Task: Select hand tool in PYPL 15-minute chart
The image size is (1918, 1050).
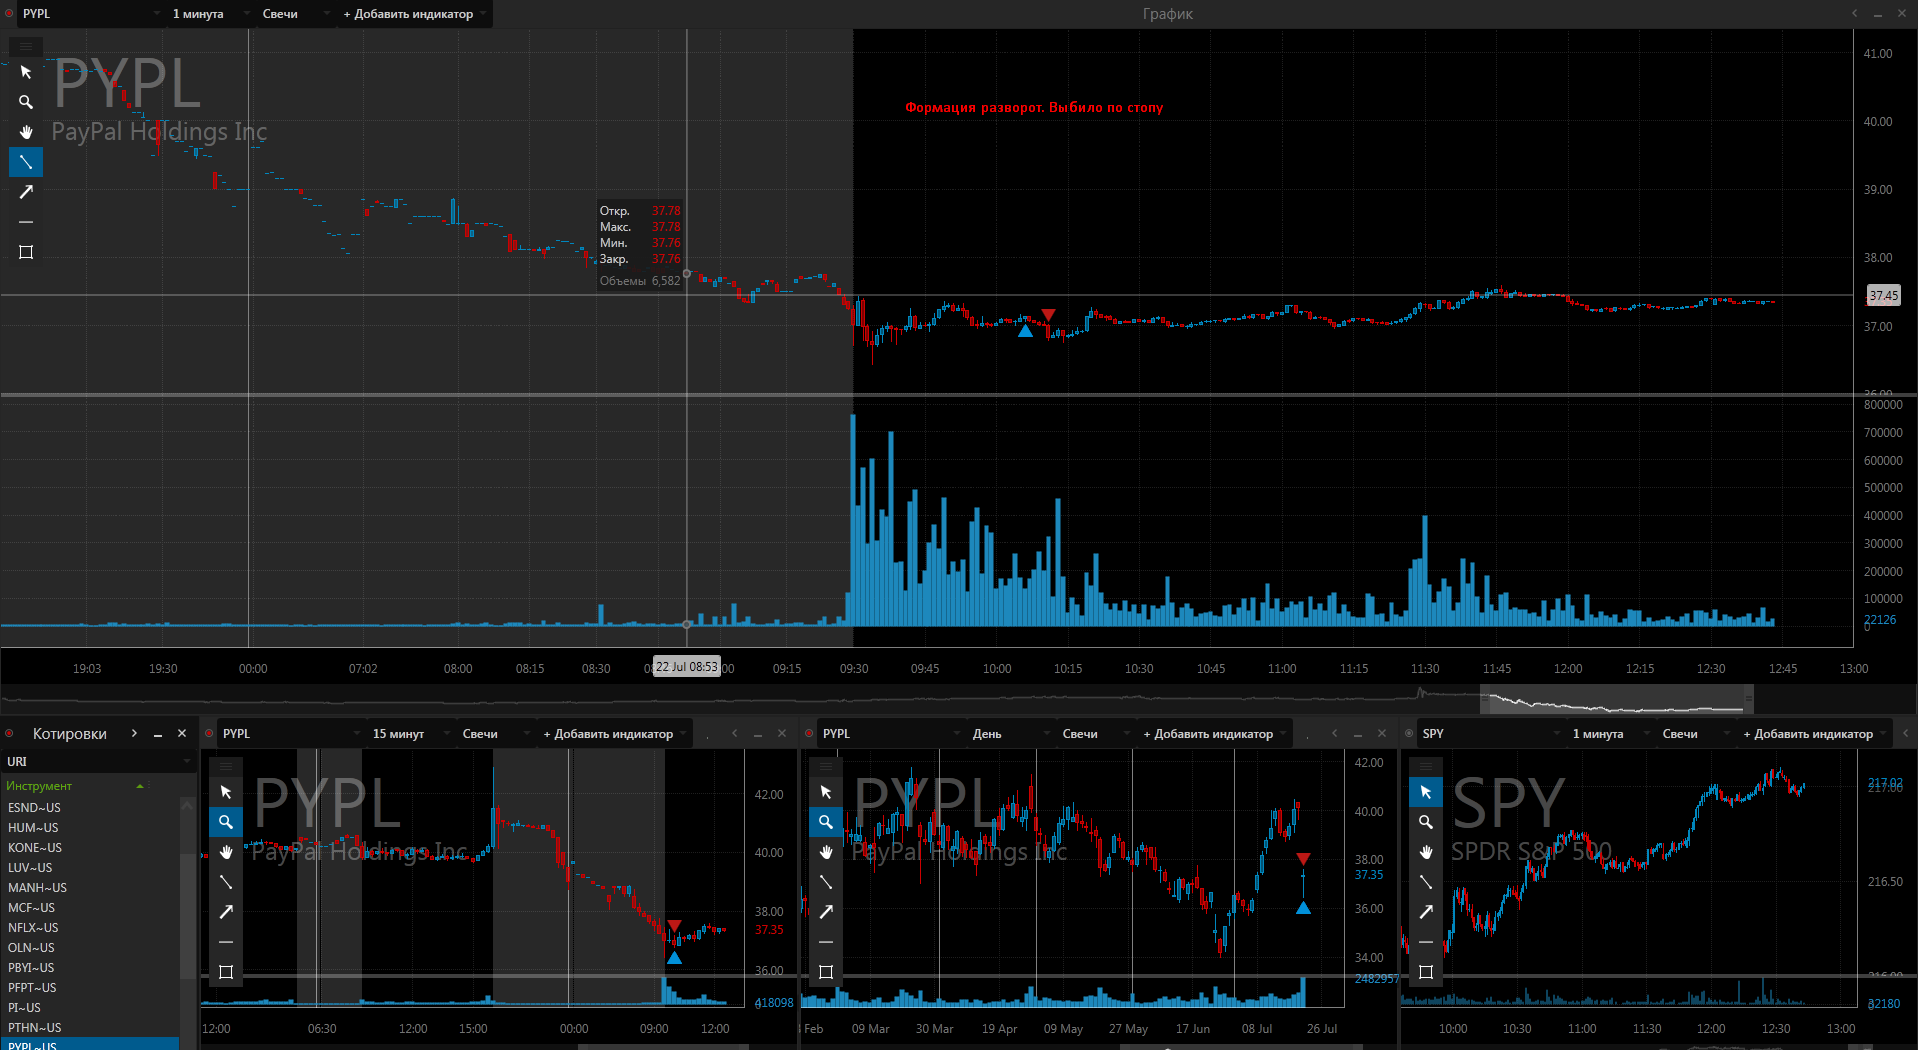Action: 226,852
